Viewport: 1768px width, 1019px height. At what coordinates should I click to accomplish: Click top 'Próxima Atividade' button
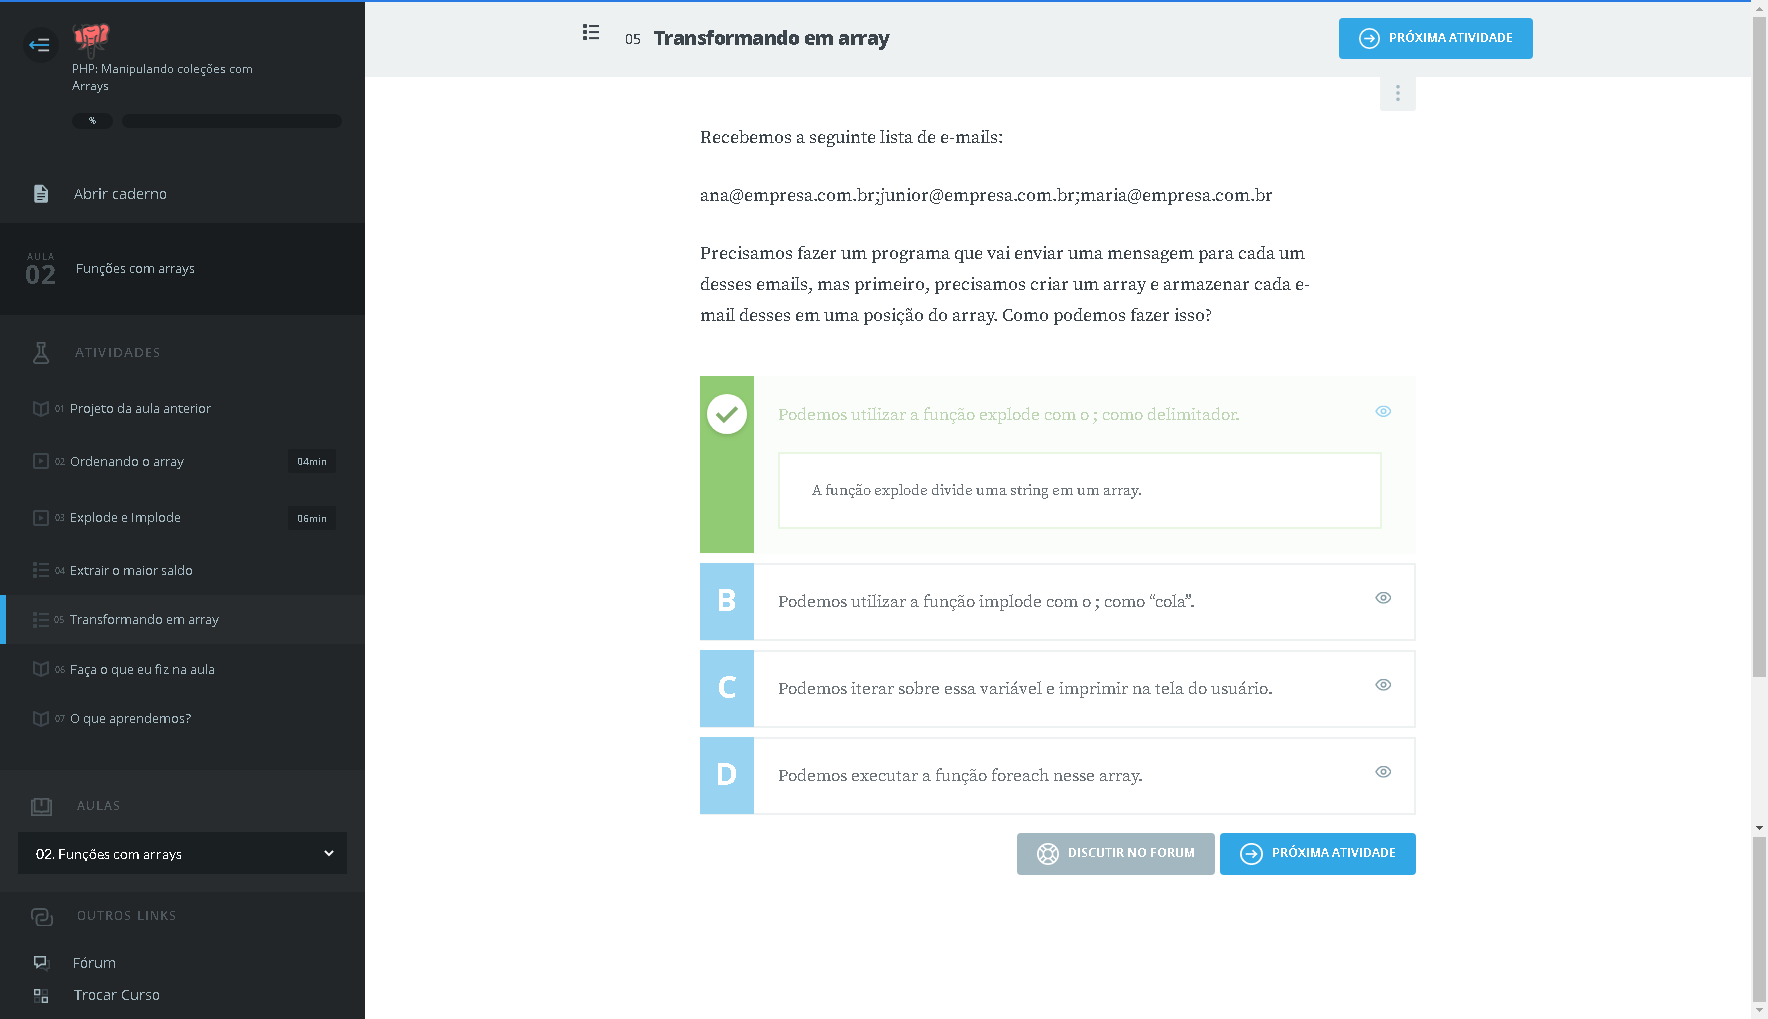coord(1435,38)
